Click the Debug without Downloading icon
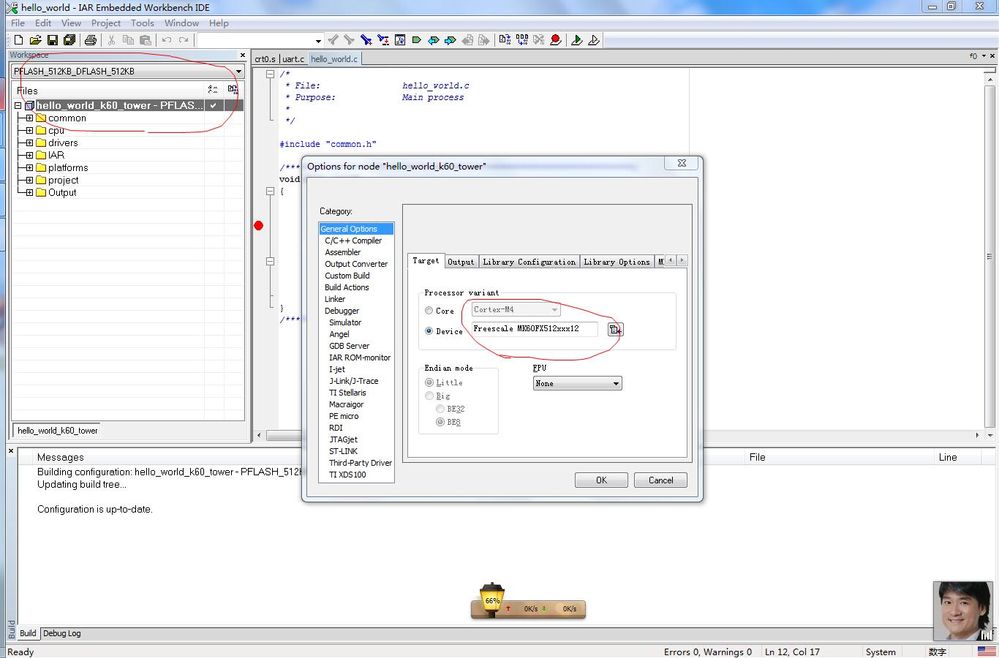This screenshot has width=999, height=658. 594,40
